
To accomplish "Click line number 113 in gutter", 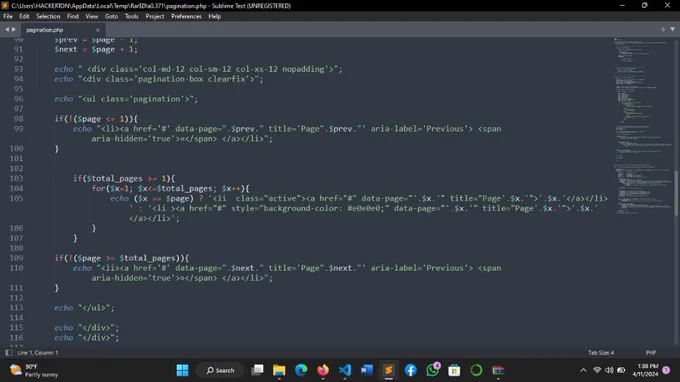I will pyautogui.click(x=16, y=308).
